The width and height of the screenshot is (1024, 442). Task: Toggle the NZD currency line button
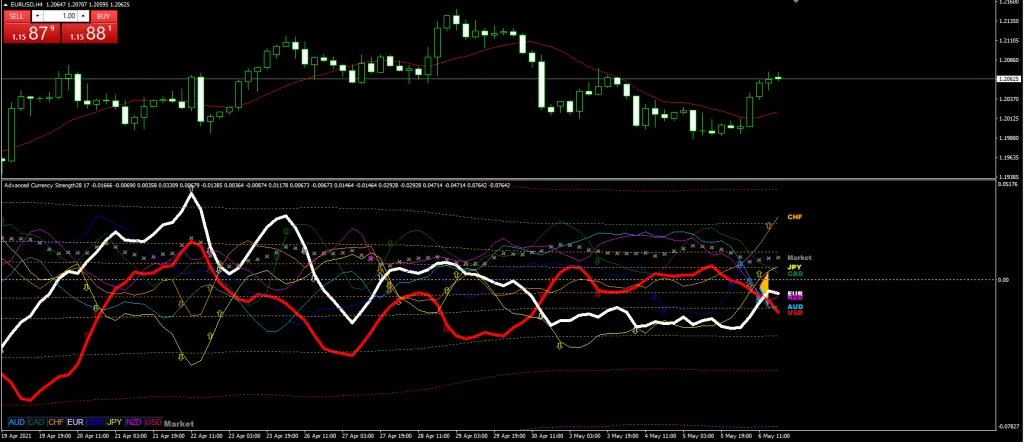(x=134, y=423)
